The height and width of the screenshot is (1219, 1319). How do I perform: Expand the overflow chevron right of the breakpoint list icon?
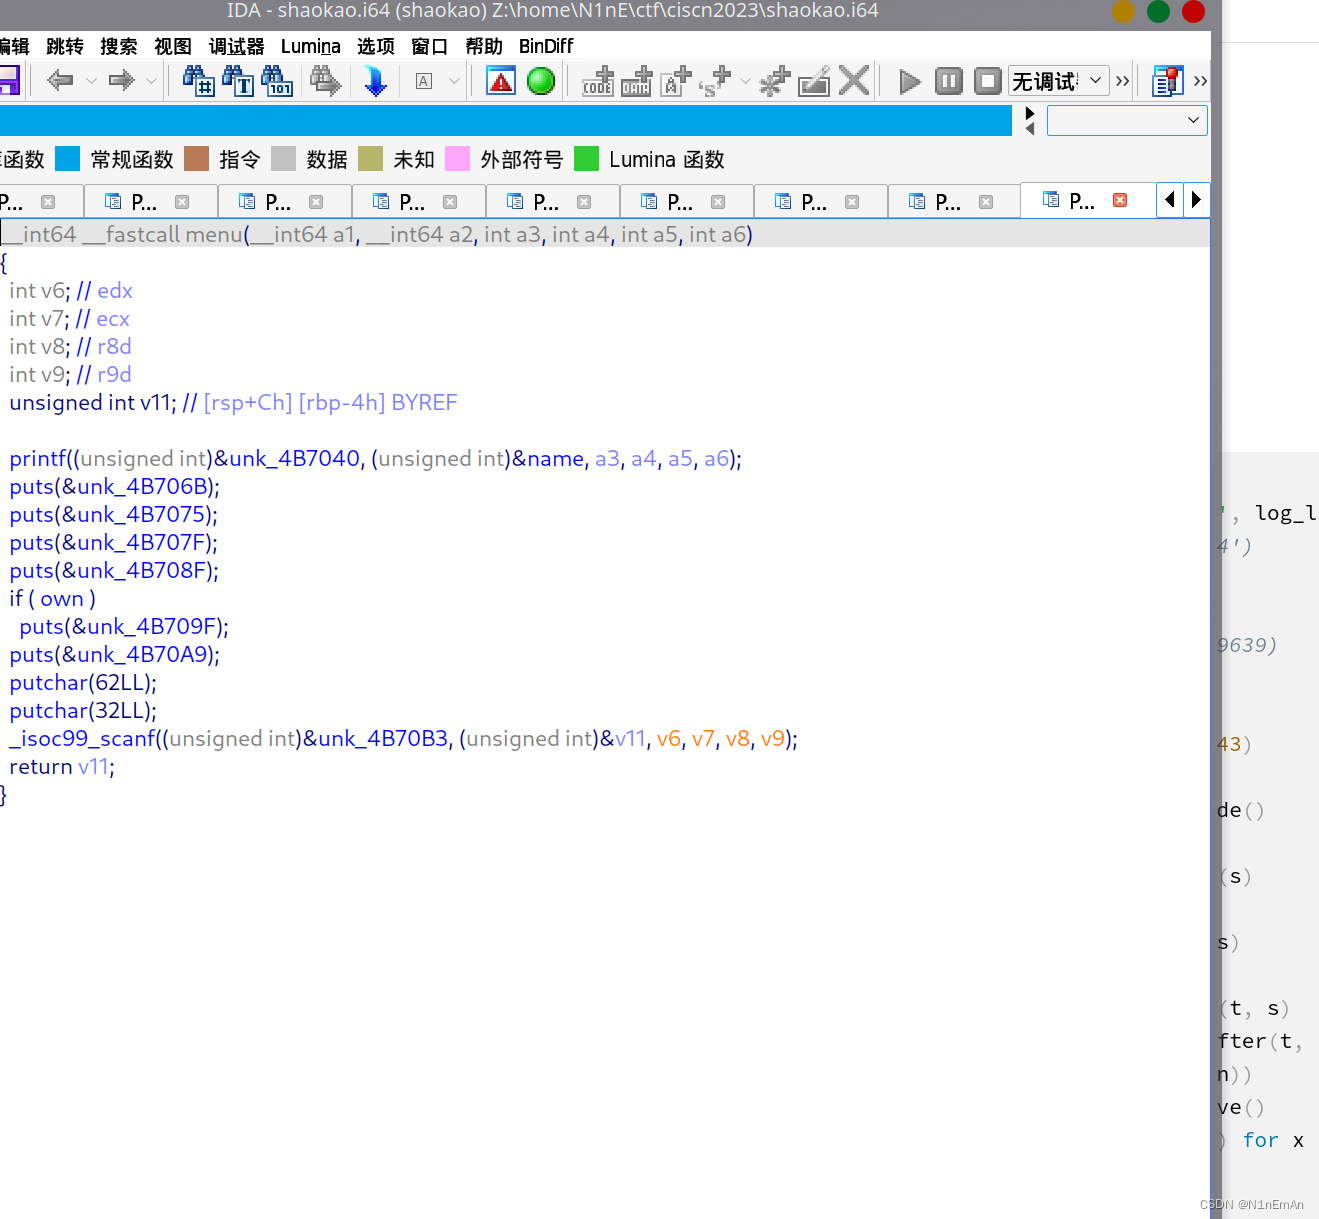pos(1201,81)
